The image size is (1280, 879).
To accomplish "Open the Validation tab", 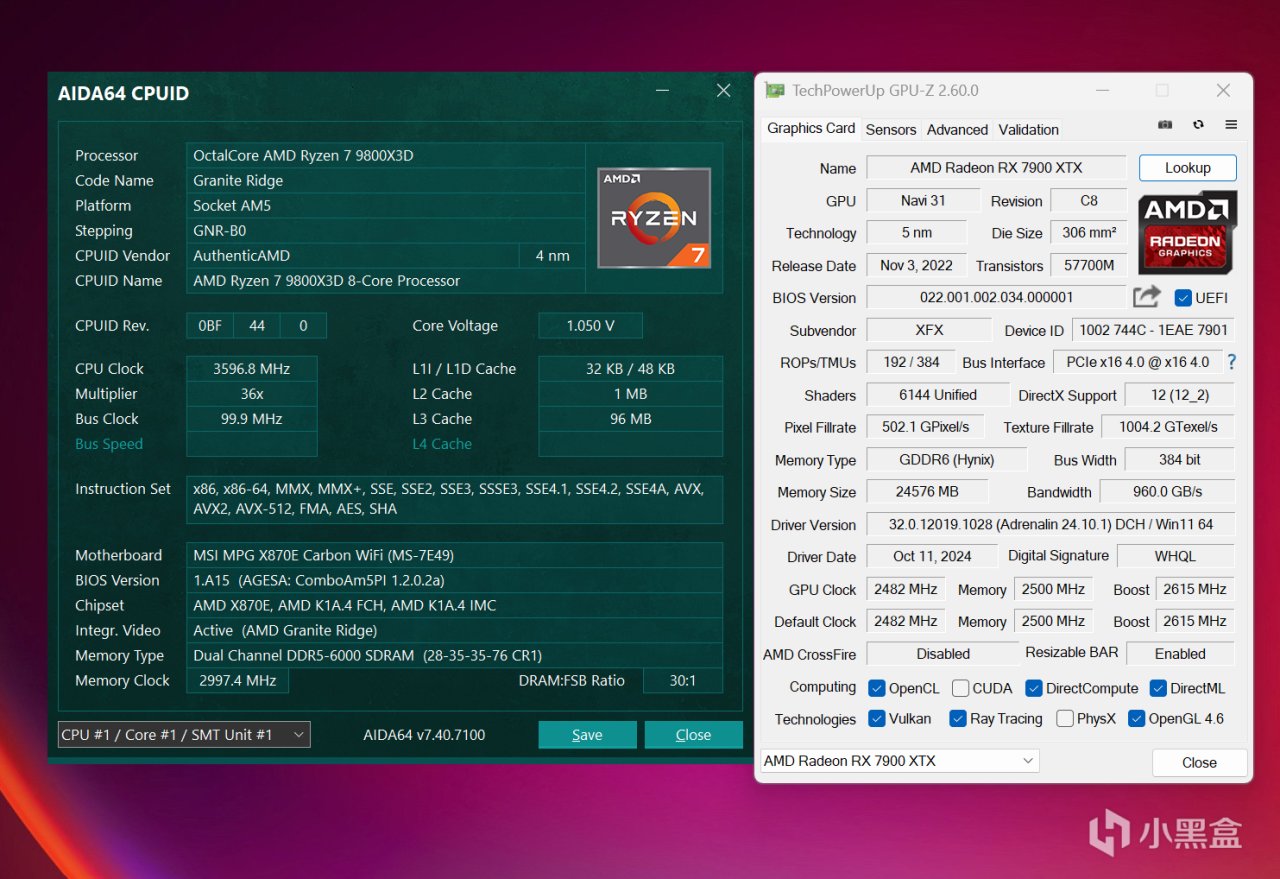I will tap(1028, 129).
